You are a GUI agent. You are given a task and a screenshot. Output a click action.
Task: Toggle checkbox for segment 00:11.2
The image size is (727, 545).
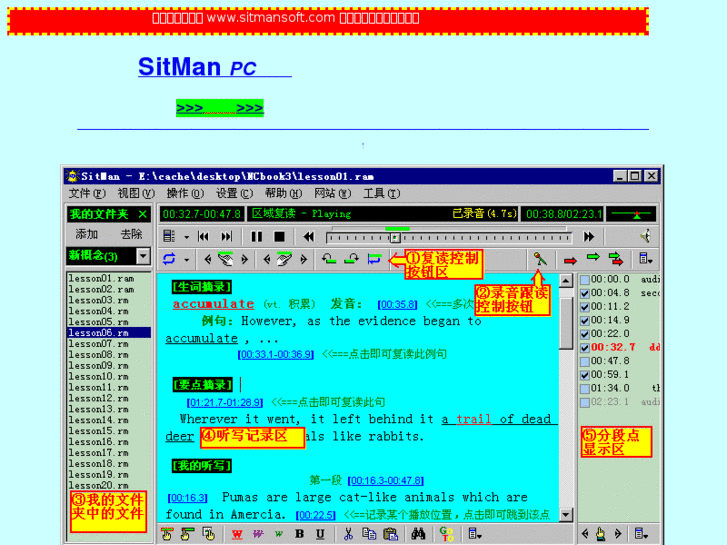(x=585, y=307)
